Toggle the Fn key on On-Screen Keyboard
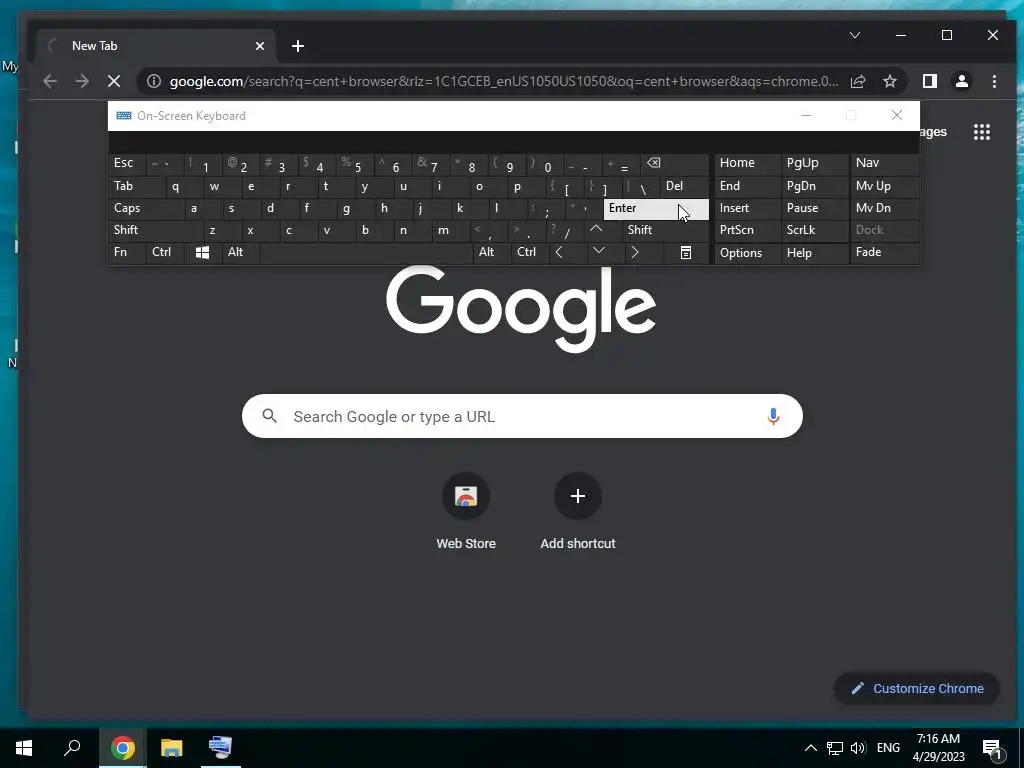 coord(127,253)
